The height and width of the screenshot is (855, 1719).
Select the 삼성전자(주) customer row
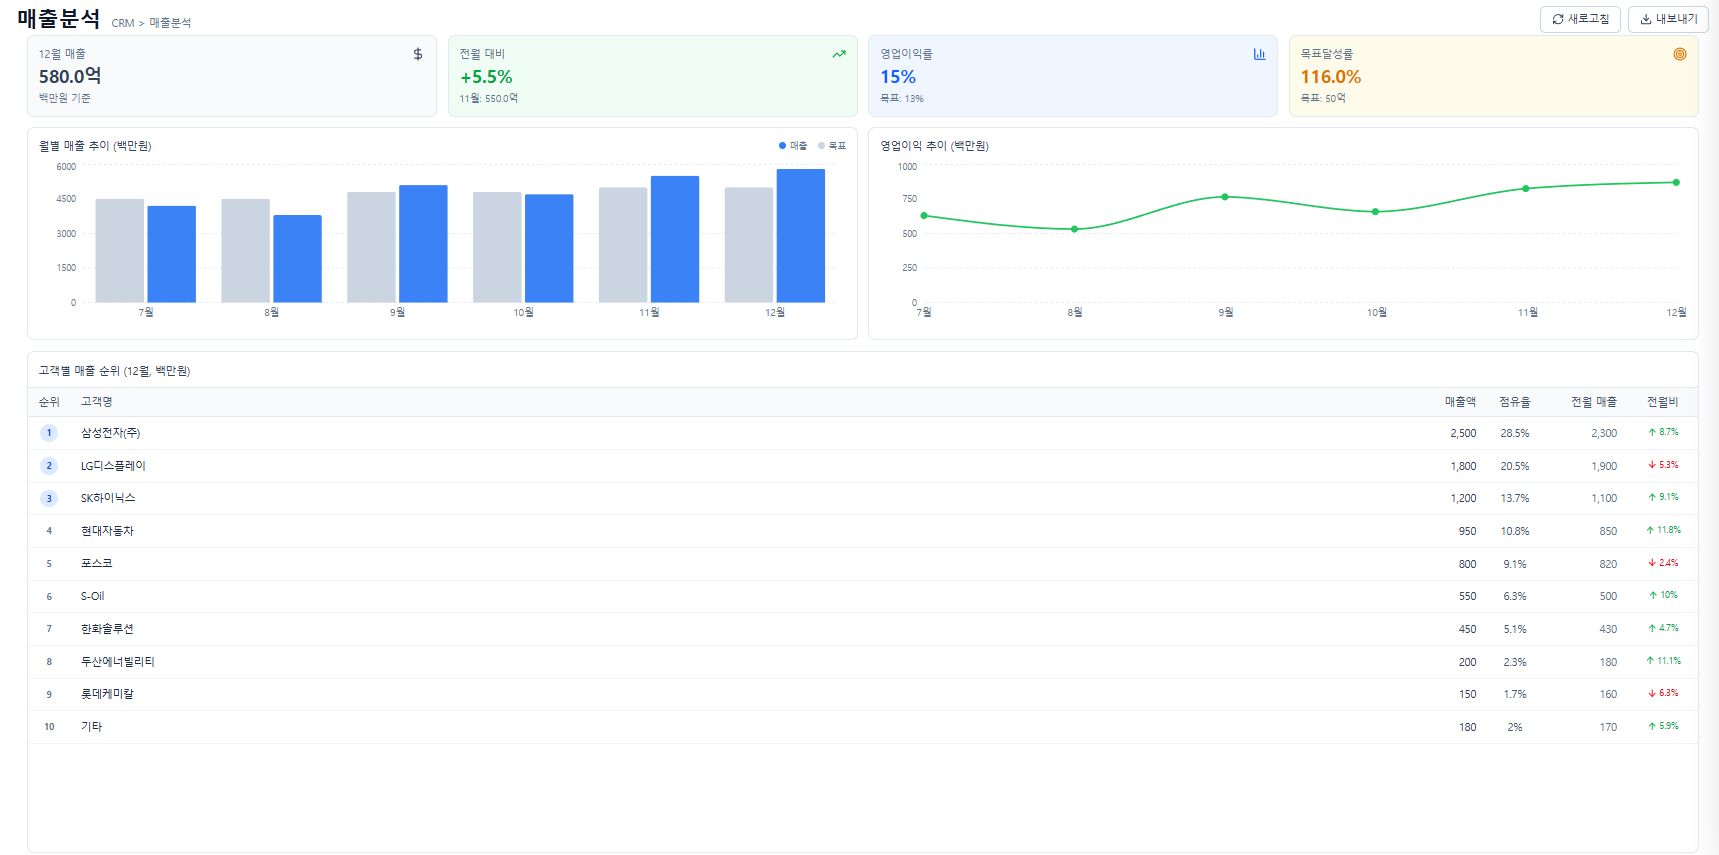coord(110,433)
